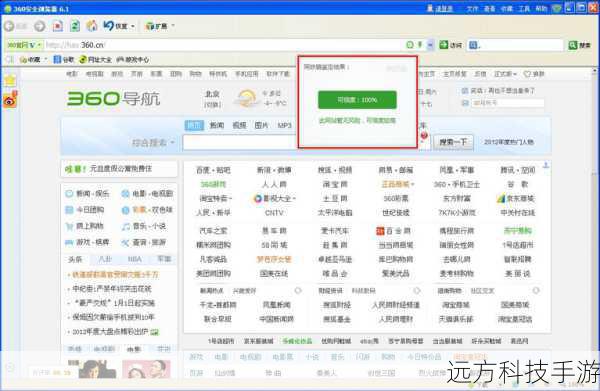Open the 查询·旅游 category
This screenshot has height=391, width=600.
point(143,242)
